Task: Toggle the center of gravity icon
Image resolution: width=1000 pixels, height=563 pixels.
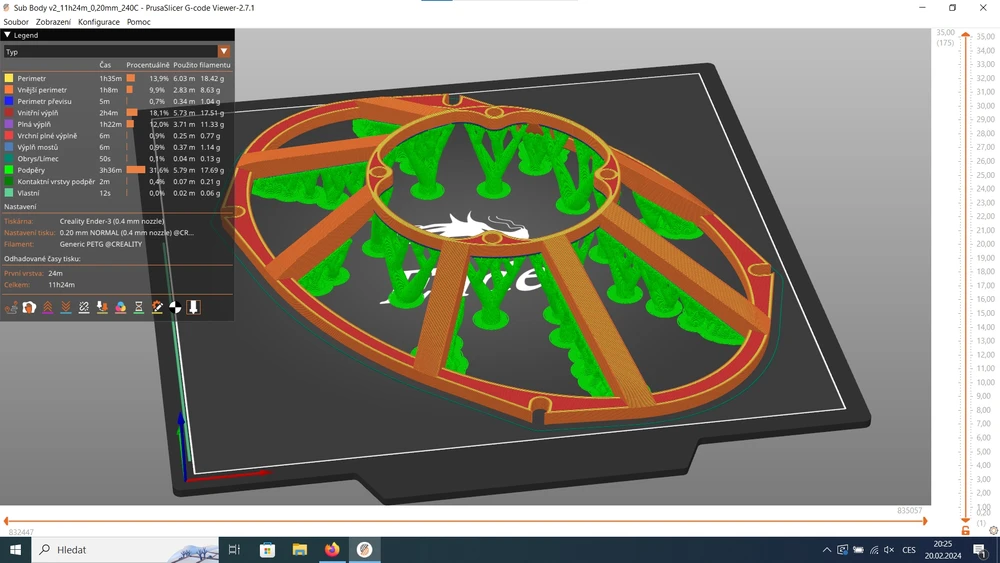Action: pyautogui.click(x=175, y=307)
